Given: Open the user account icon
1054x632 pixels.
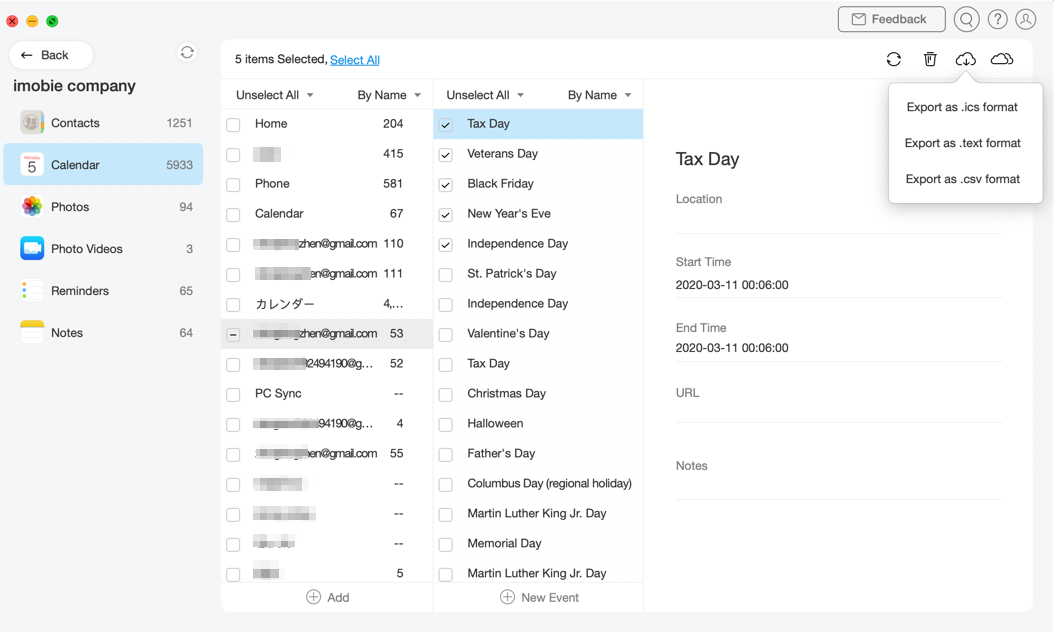Looking at the screenshot, I should (x=1025, y=19).
